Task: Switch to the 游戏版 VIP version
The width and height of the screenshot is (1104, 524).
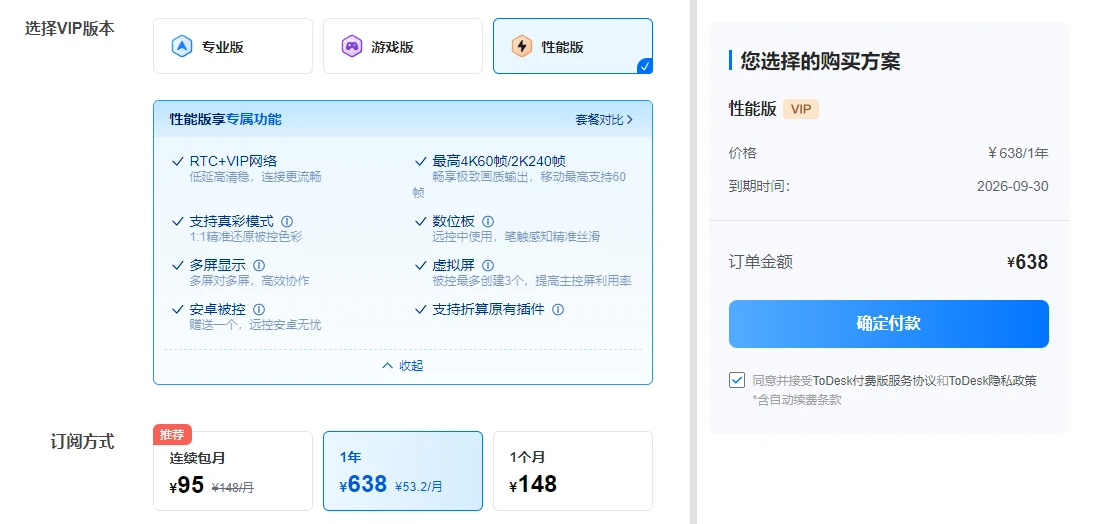Action: (x=403, y=46)
